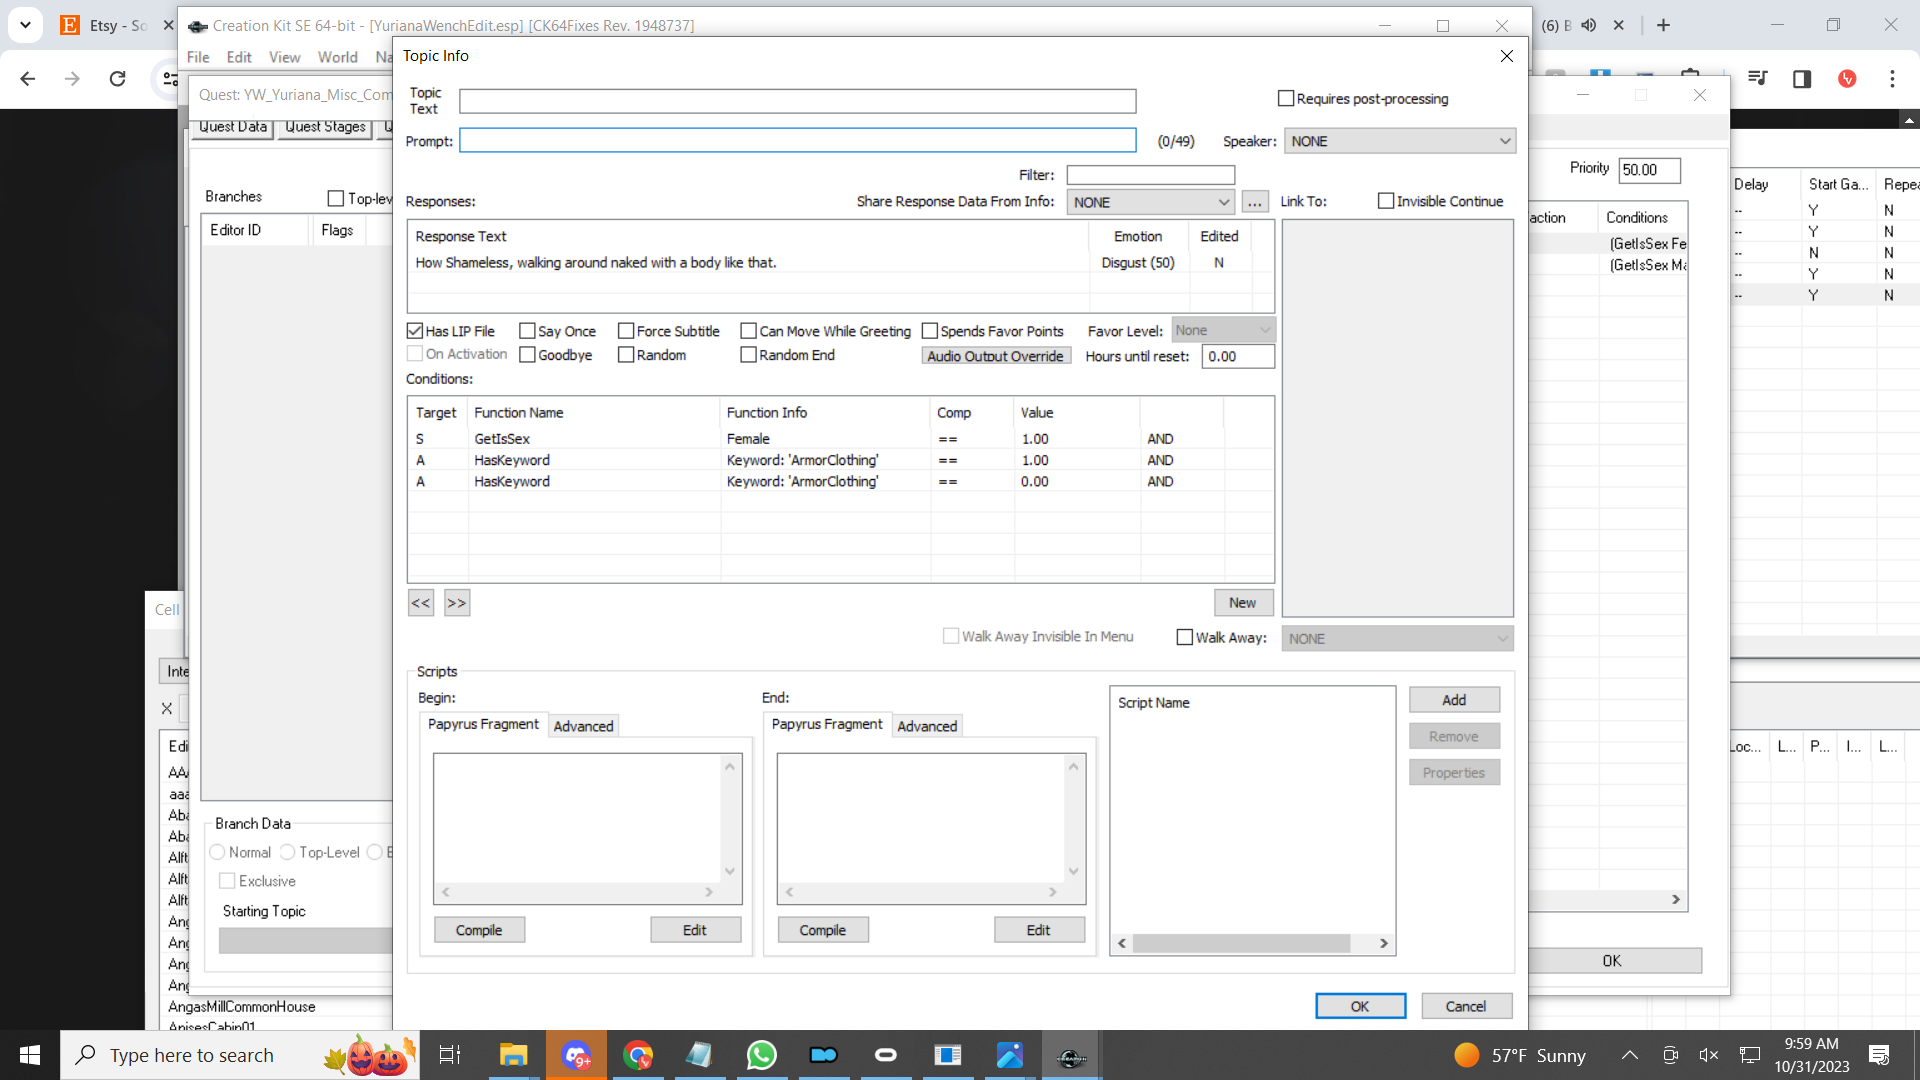1920x1080 pixels.
Task: Open notification center in tray
Action: 1879,1055
